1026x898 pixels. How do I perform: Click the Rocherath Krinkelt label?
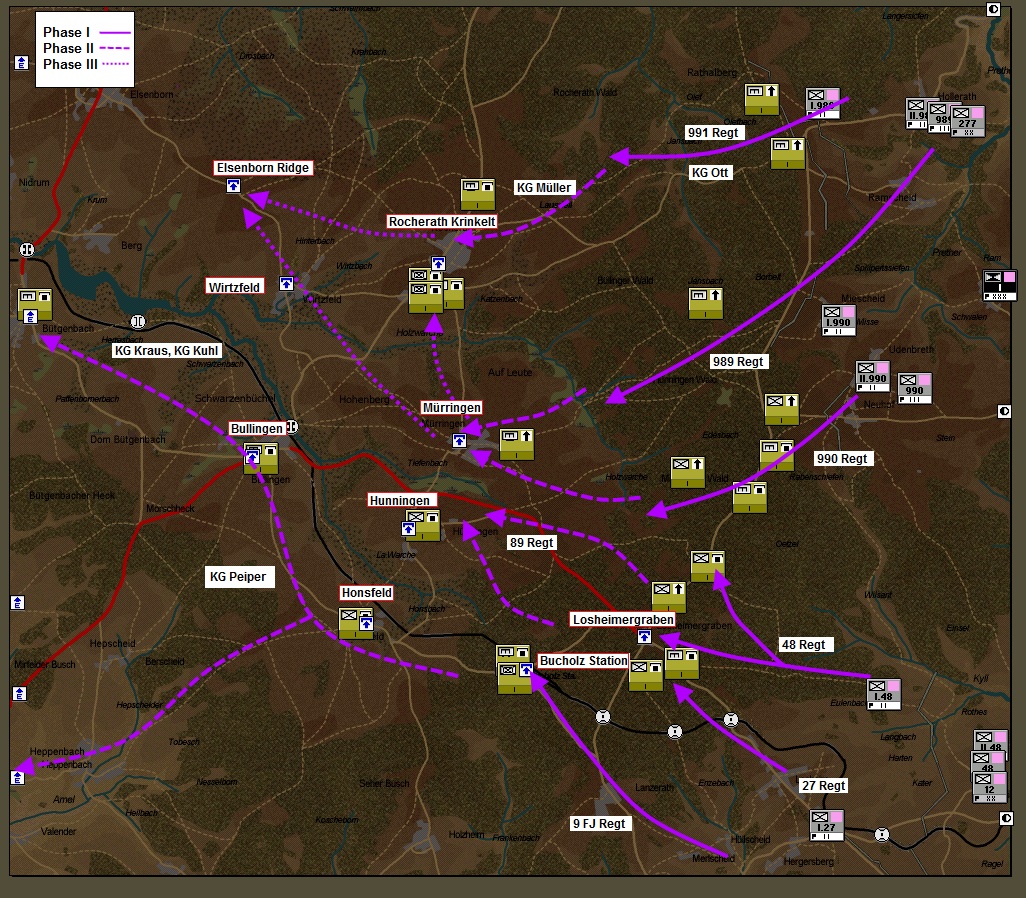tap(442, 222)
